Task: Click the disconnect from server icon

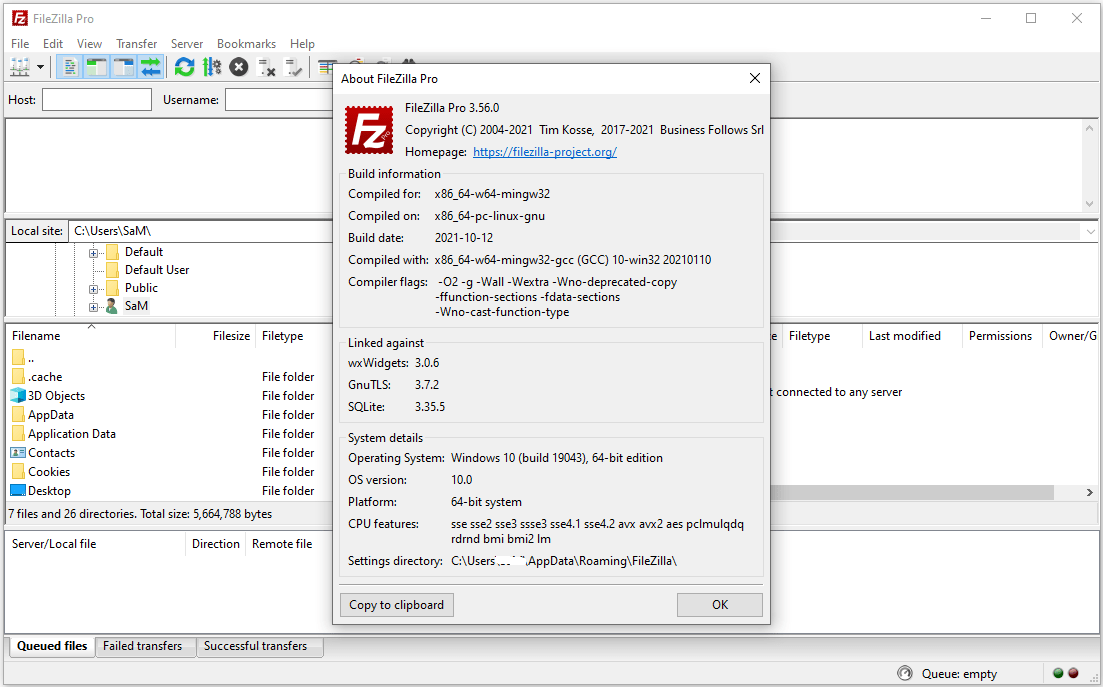Action: click(x=267, y=68)
